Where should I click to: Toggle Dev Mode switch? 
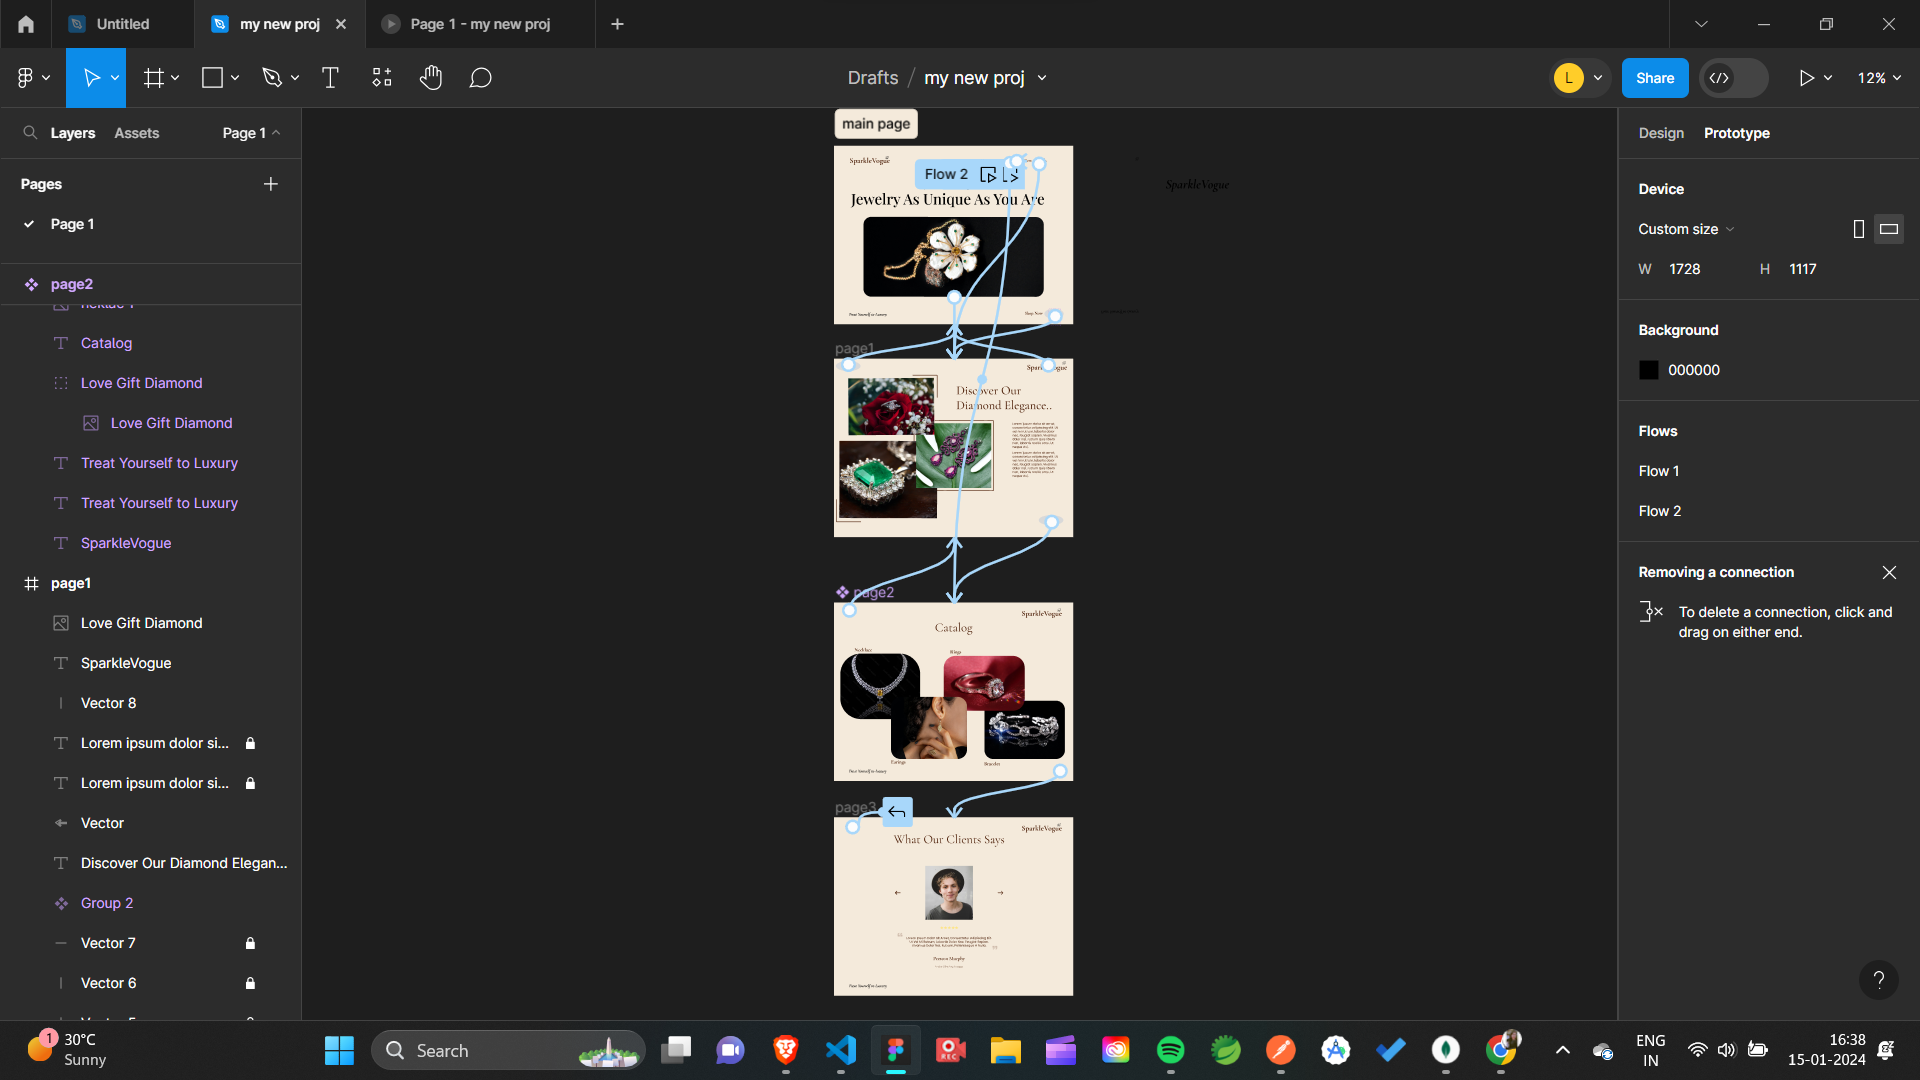1734,78
